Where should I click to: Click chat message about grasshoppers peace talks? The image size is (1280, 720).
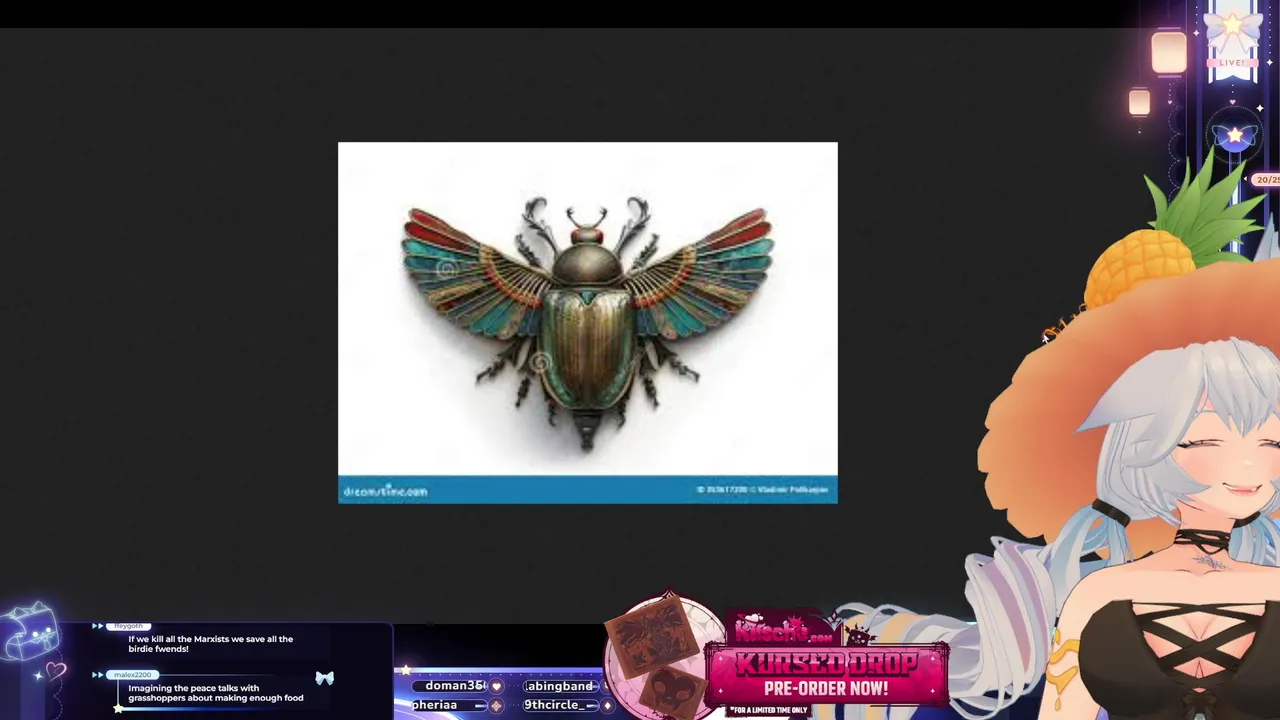215,693
